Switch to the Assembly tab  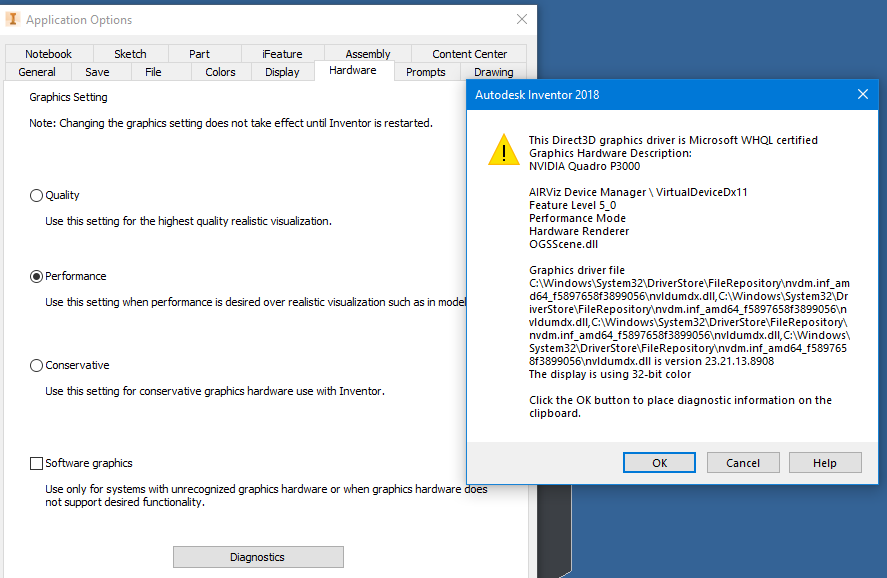tap(368, 54)
